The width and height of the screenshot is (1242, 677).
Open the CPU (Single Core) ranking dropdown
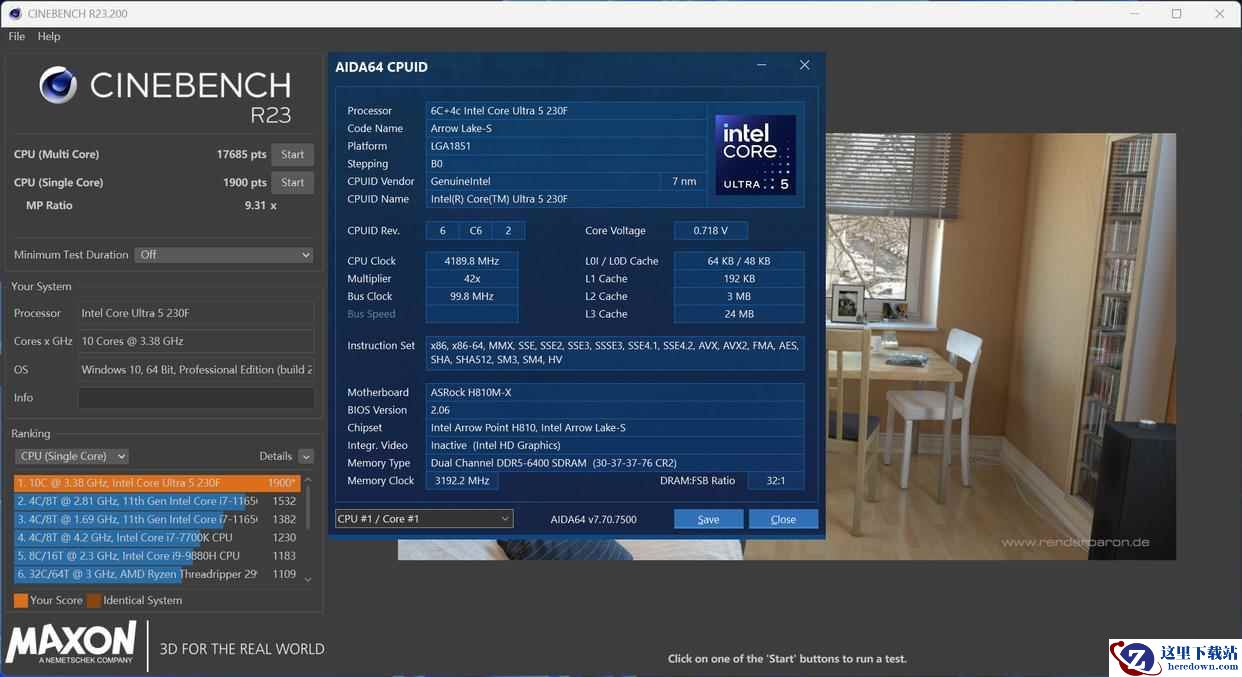pyautogui.click(x=72, y=456)
